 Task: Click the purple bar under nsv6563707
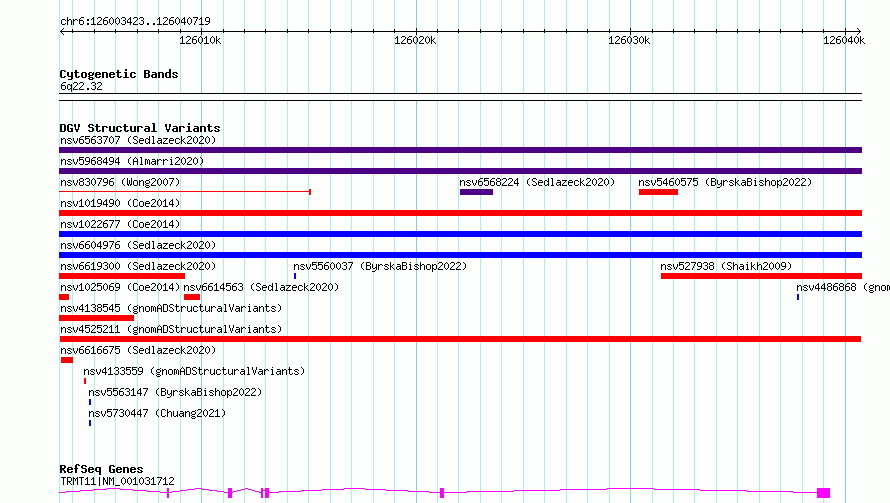tap(460, 150)
